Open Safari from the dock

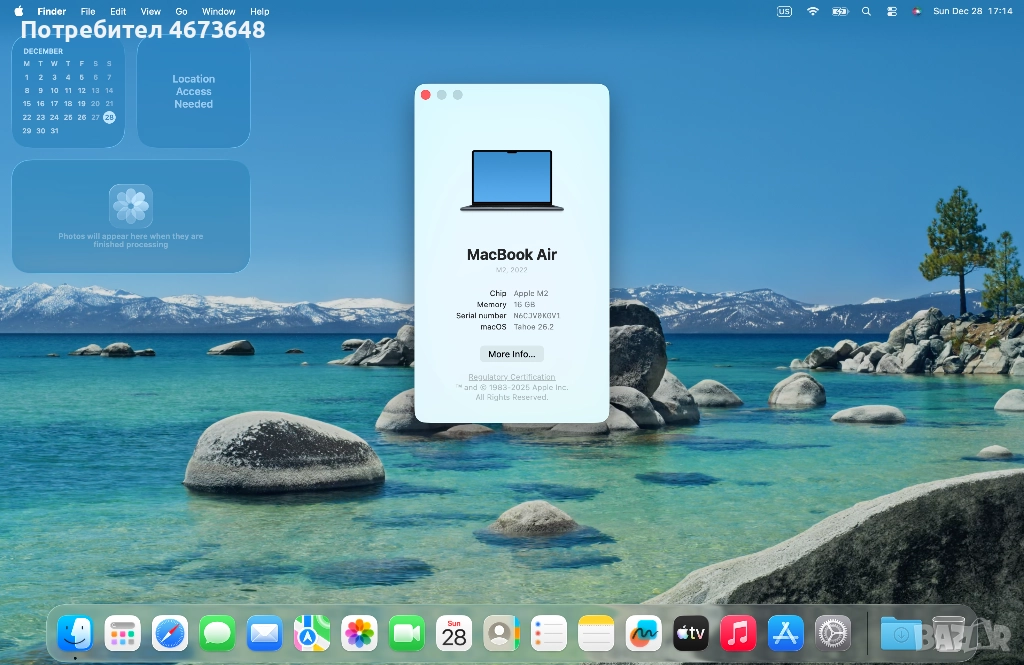tap(170, 633)
